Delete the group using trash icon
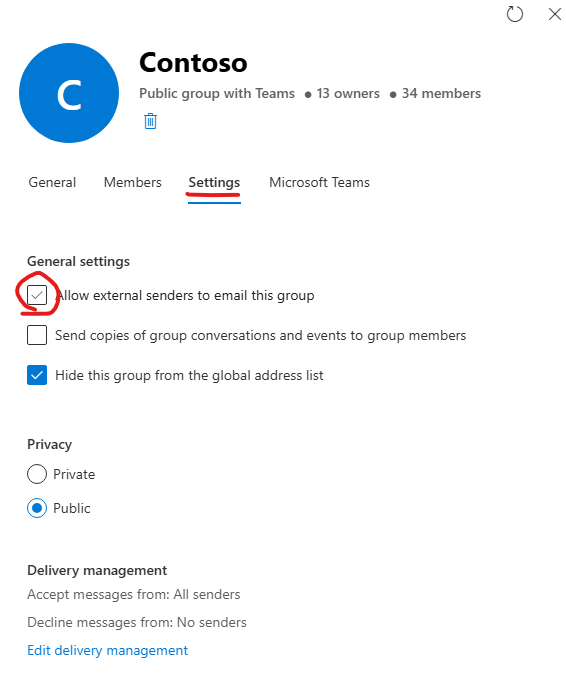Image resolution: width=566 pixels, height=680 pixels. click(x=150, y=121)
